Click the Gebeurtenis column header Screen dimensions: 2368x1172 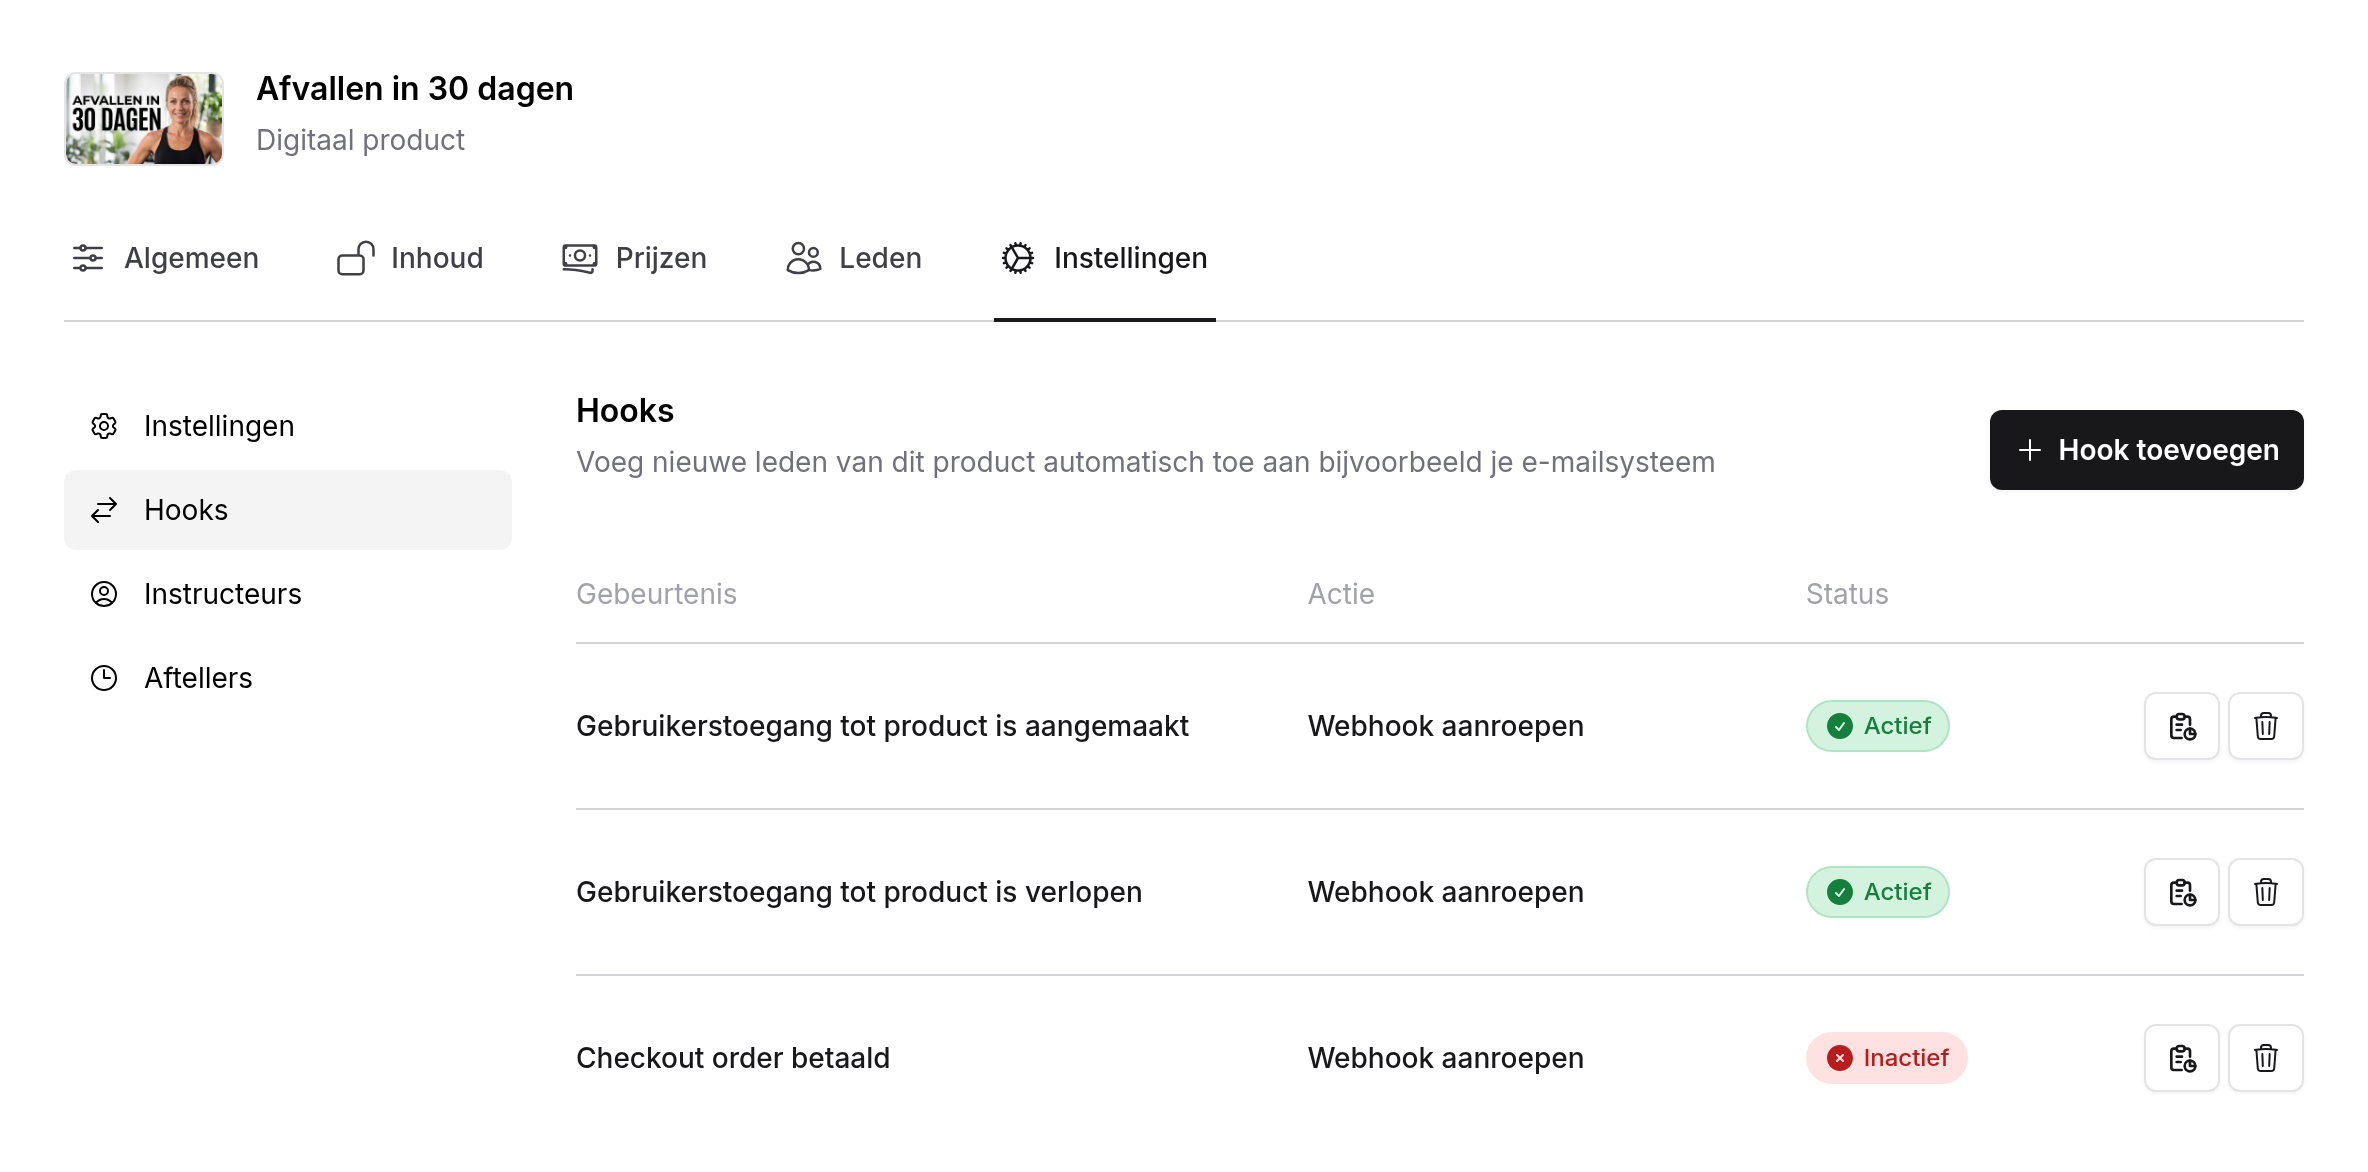click(656, 594)
